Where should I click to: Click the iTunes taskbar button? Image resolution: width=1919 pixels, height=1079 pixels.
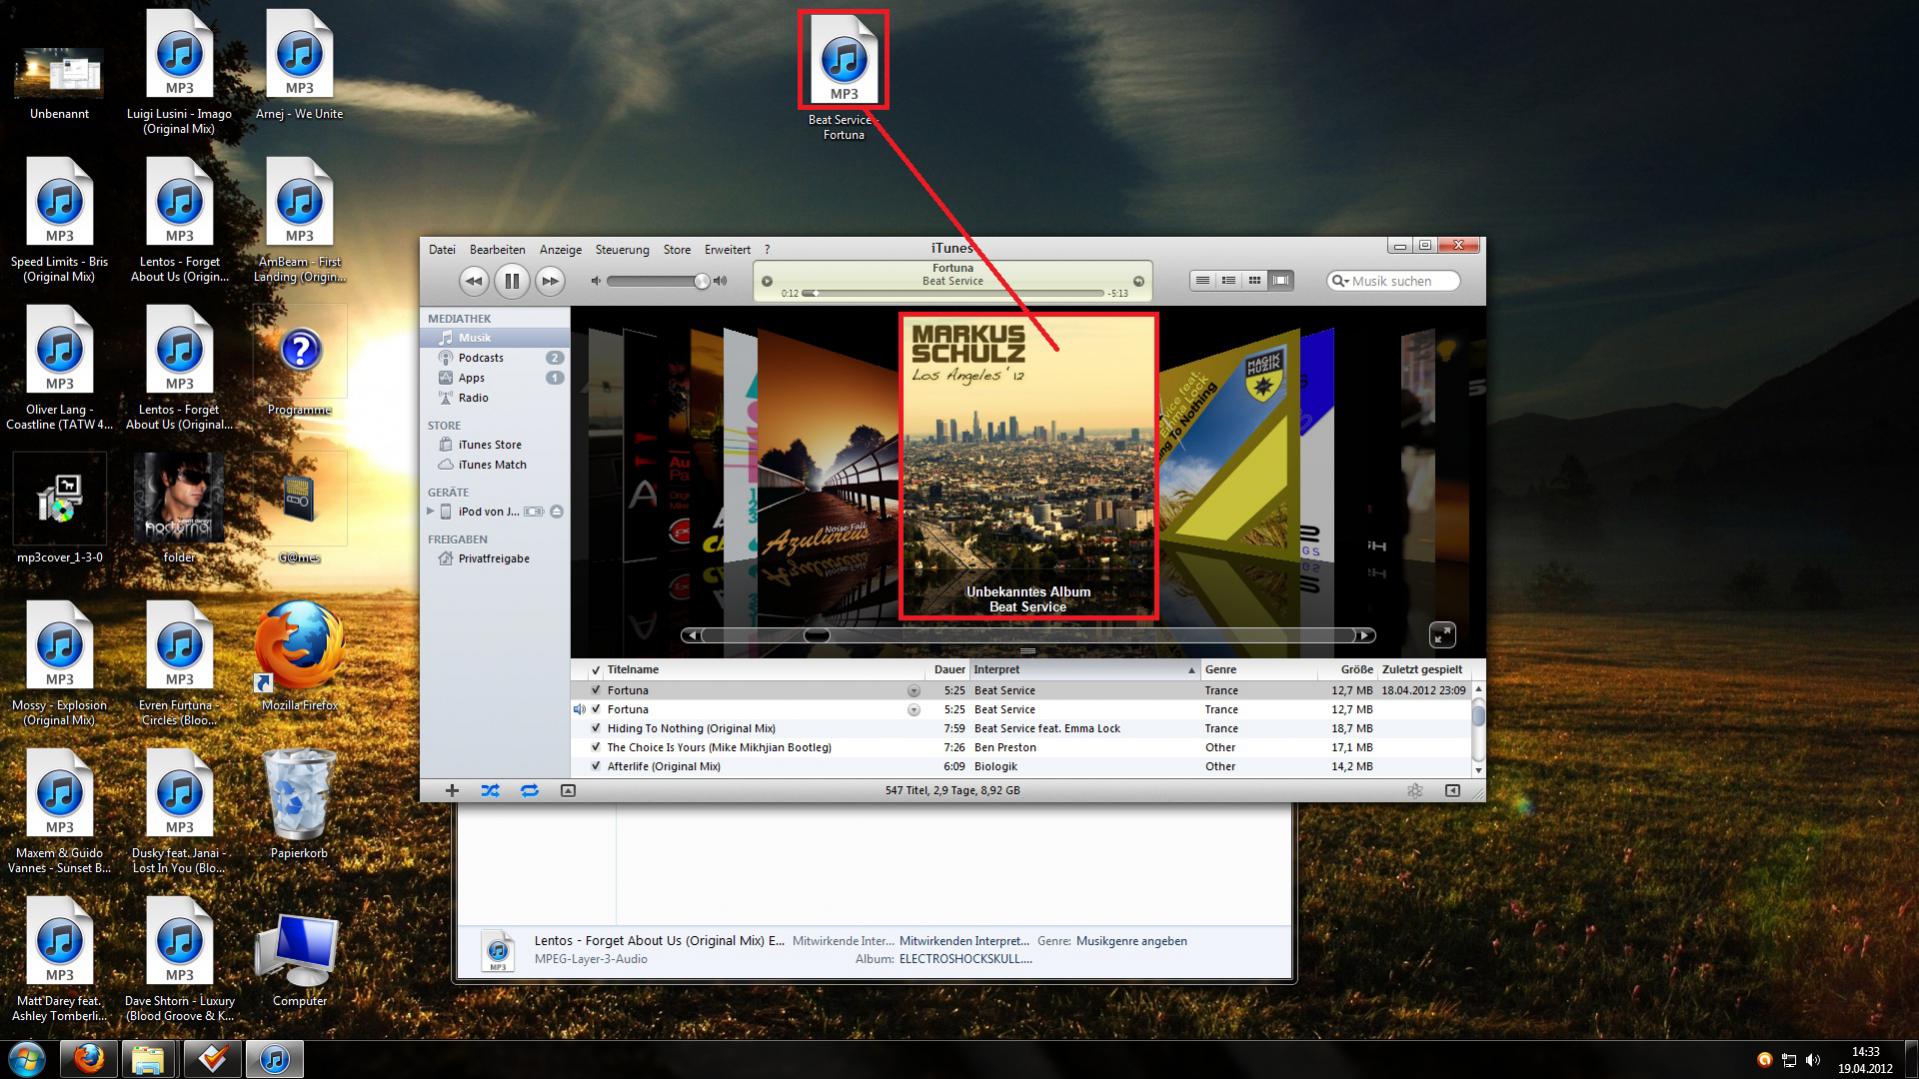[x=275, y=1059]
